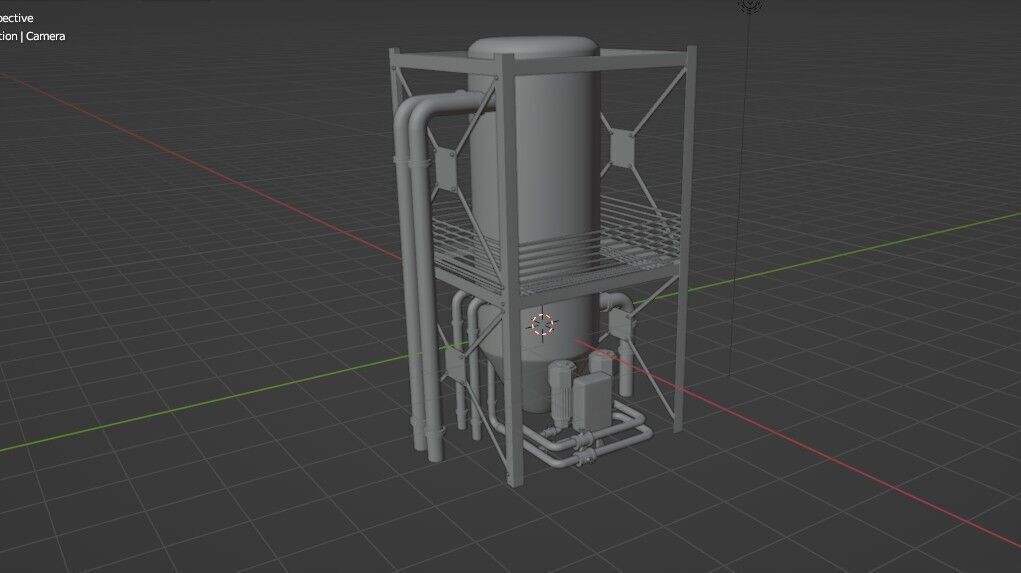The height and width of the screenshot is (573, 1021).
Task: Select the front vertical frame column
Action: pos(511,270)
